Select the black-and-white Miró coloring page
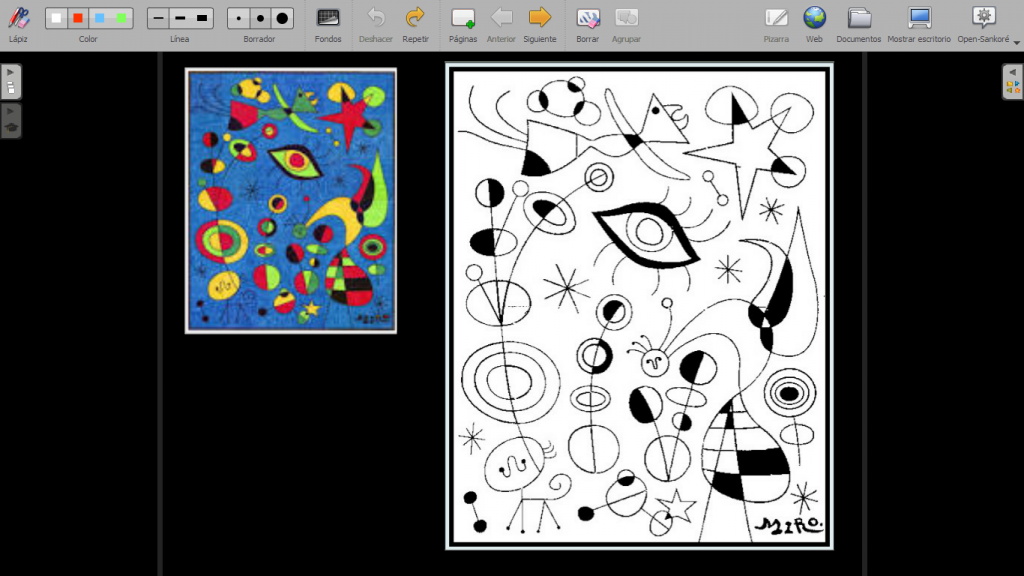The width and height of the screenshot is (1024, 576). pyautogui.click(x=639, y=306)
